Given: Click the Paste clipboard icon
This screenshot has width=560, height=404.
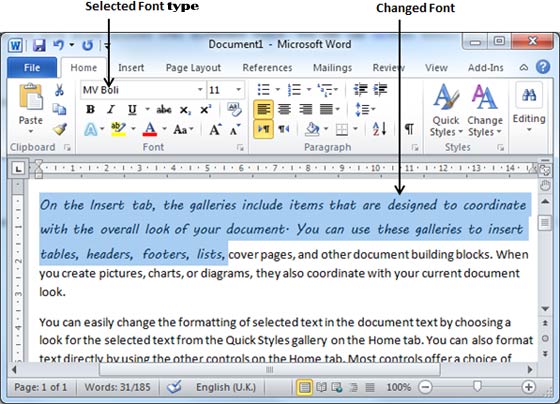Looking at the screenshot, I should [x=30, y=96].
